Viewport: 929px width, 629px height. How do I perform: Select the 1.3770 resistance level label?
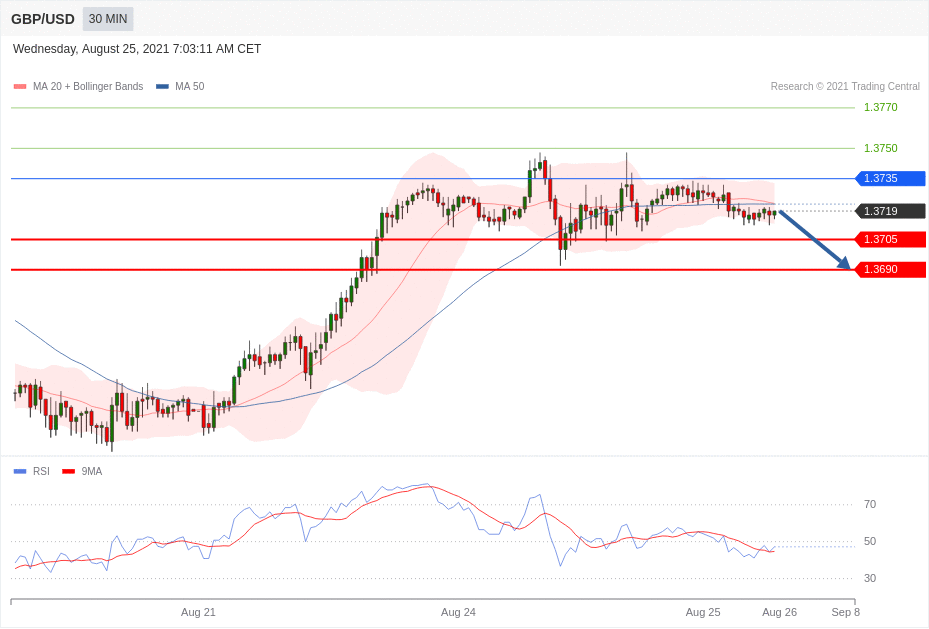(x=880, y=107)
